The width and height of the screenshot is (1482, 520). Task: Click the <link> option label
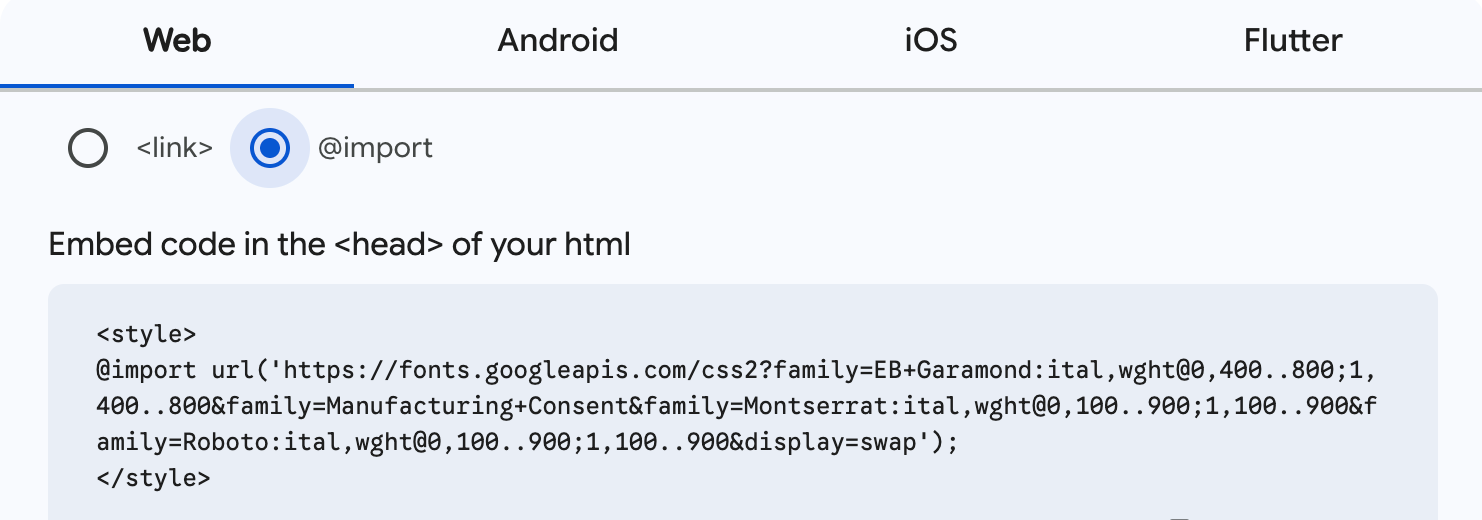(174, 149)
